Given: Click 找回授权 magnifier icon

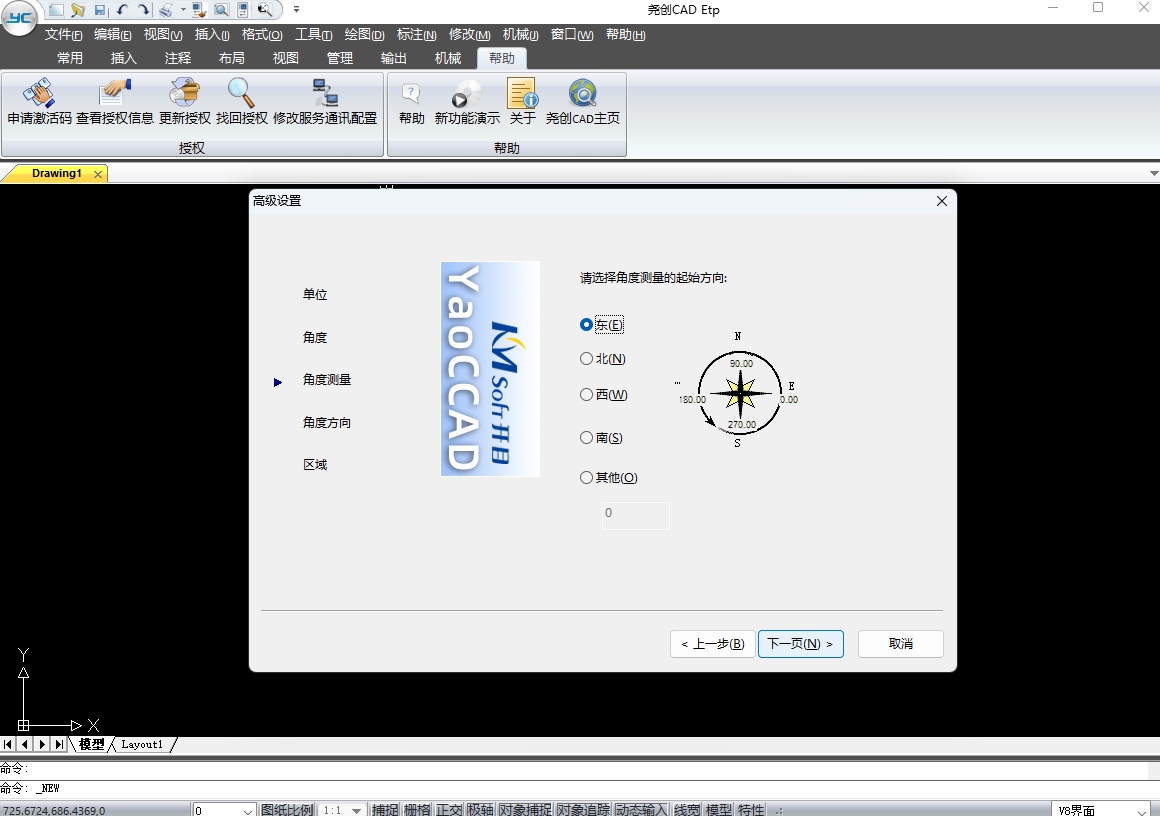Looking at the screenshot, I should [x=241, y=93].
